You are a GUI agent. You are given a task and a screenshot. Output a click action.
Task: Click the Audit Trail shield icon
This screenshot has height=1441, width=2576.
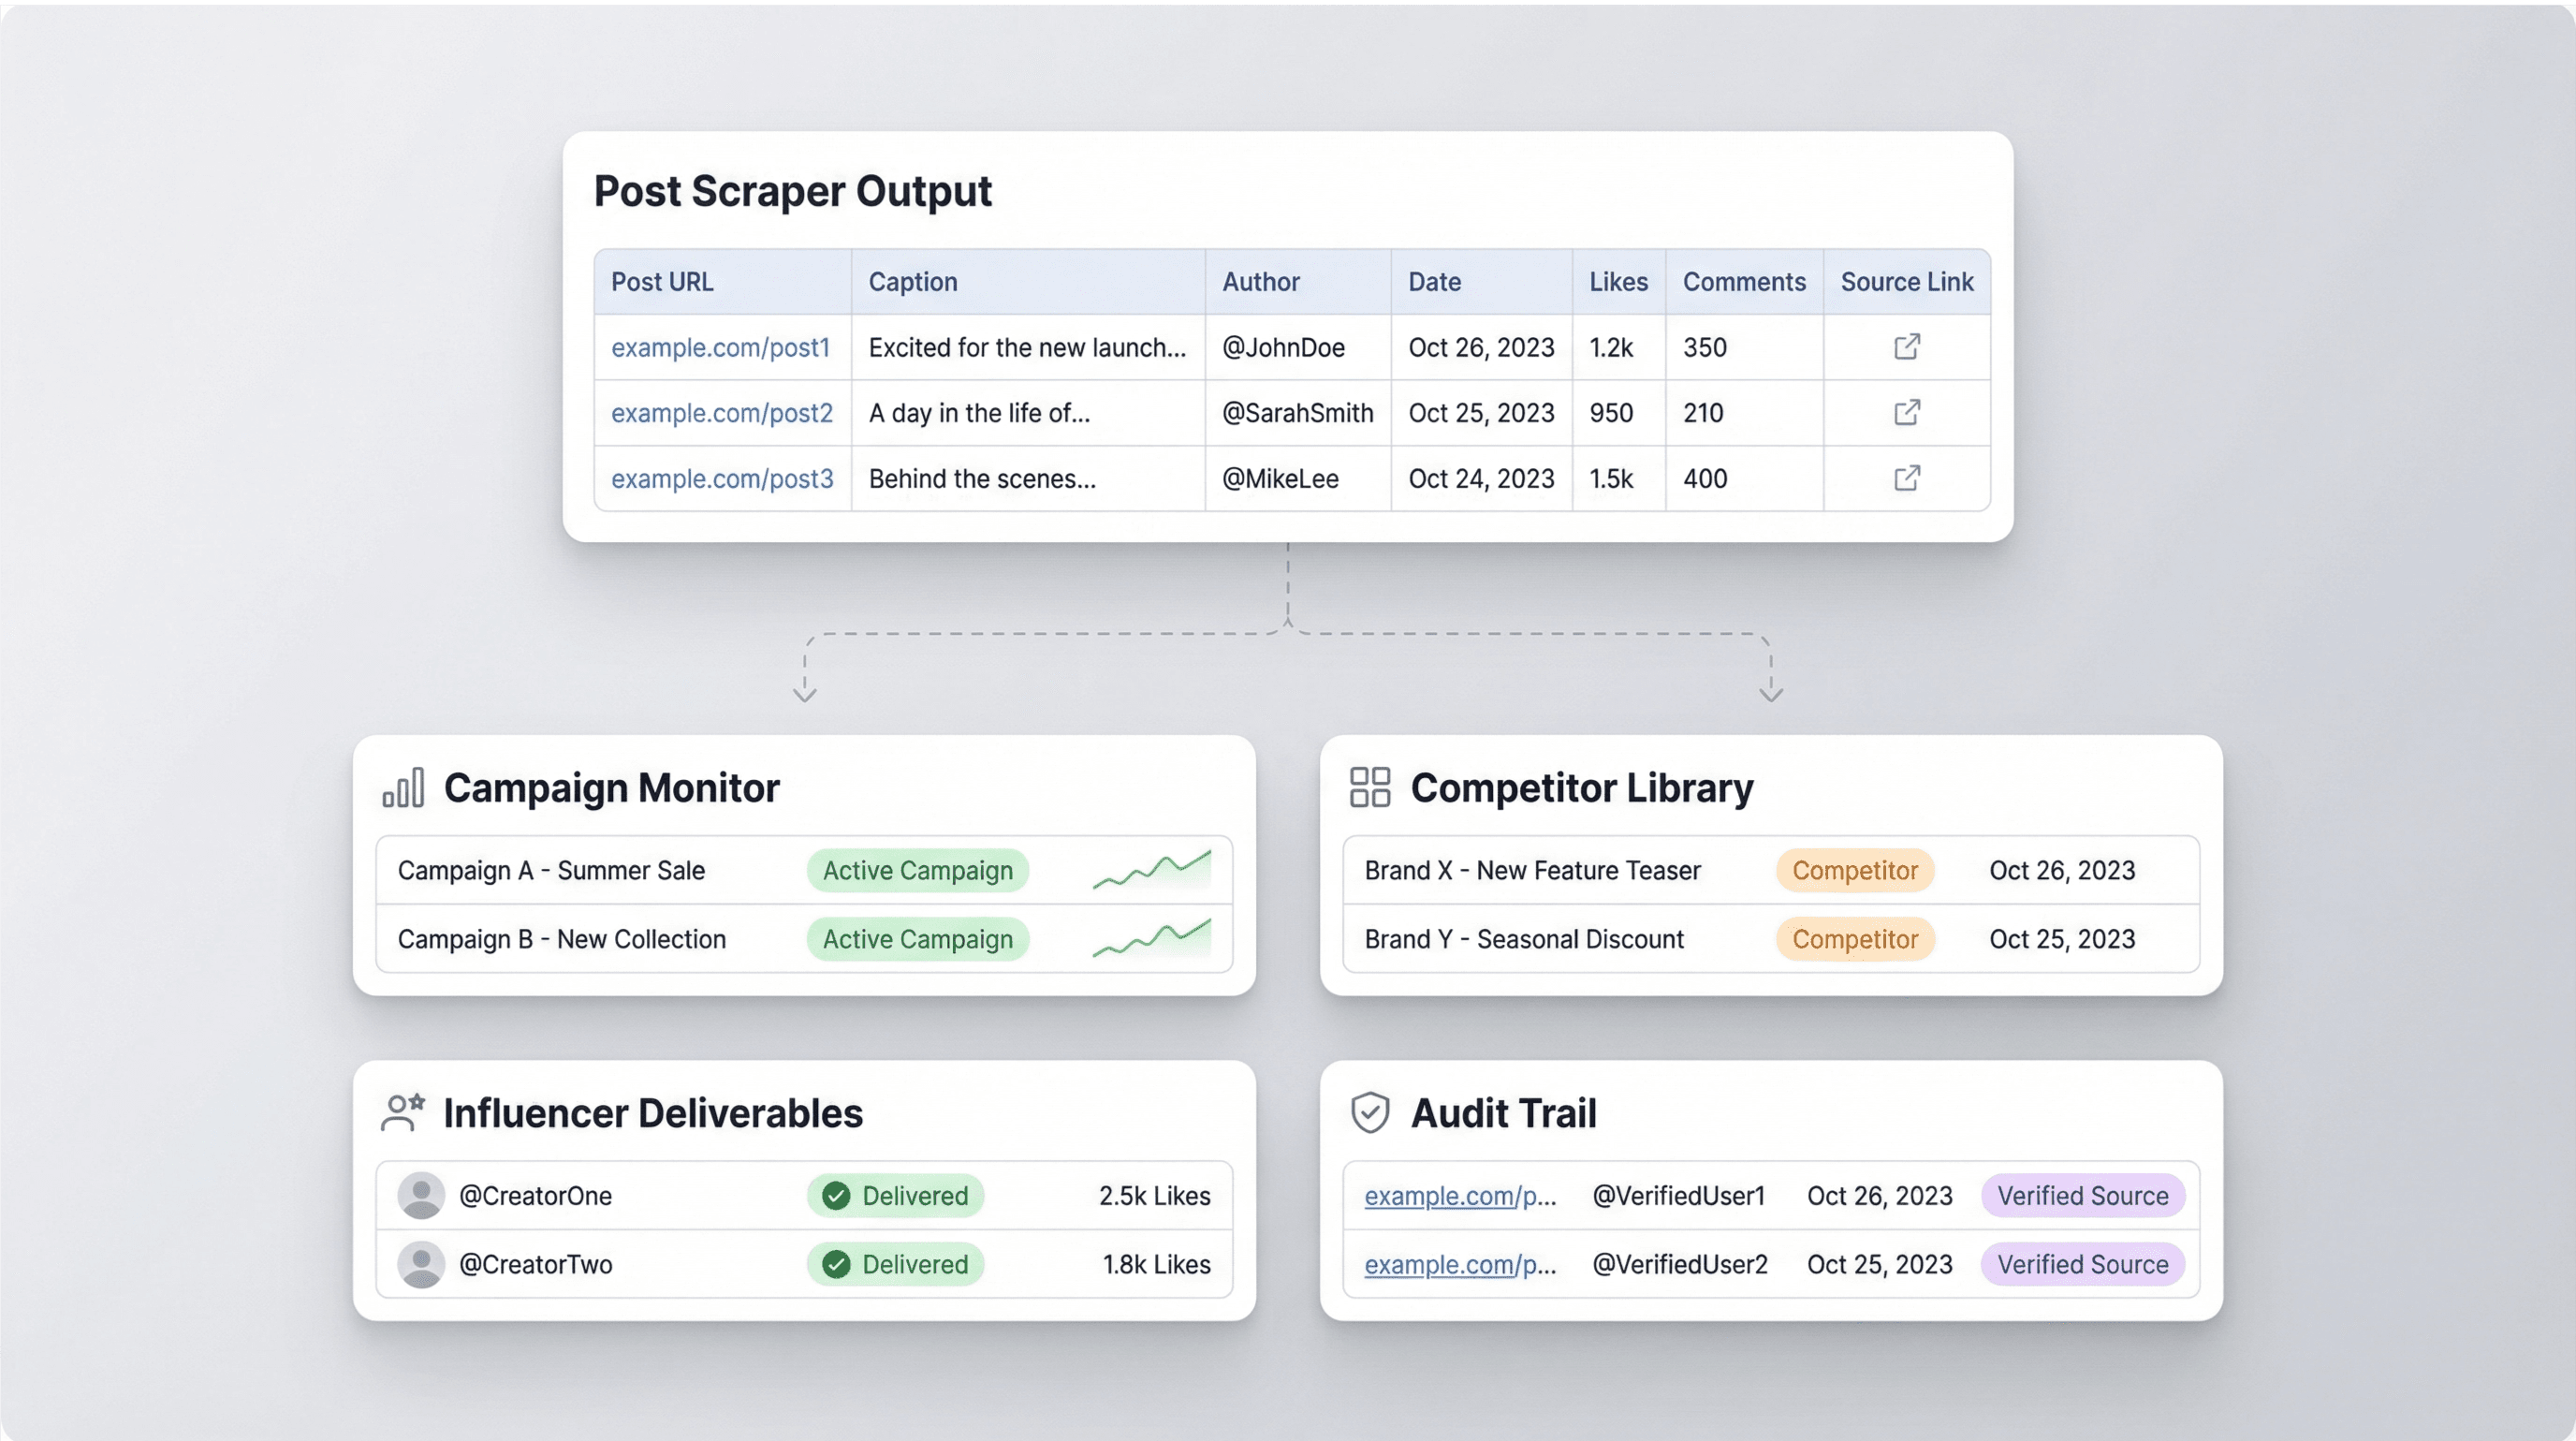click(1369, 1112)
